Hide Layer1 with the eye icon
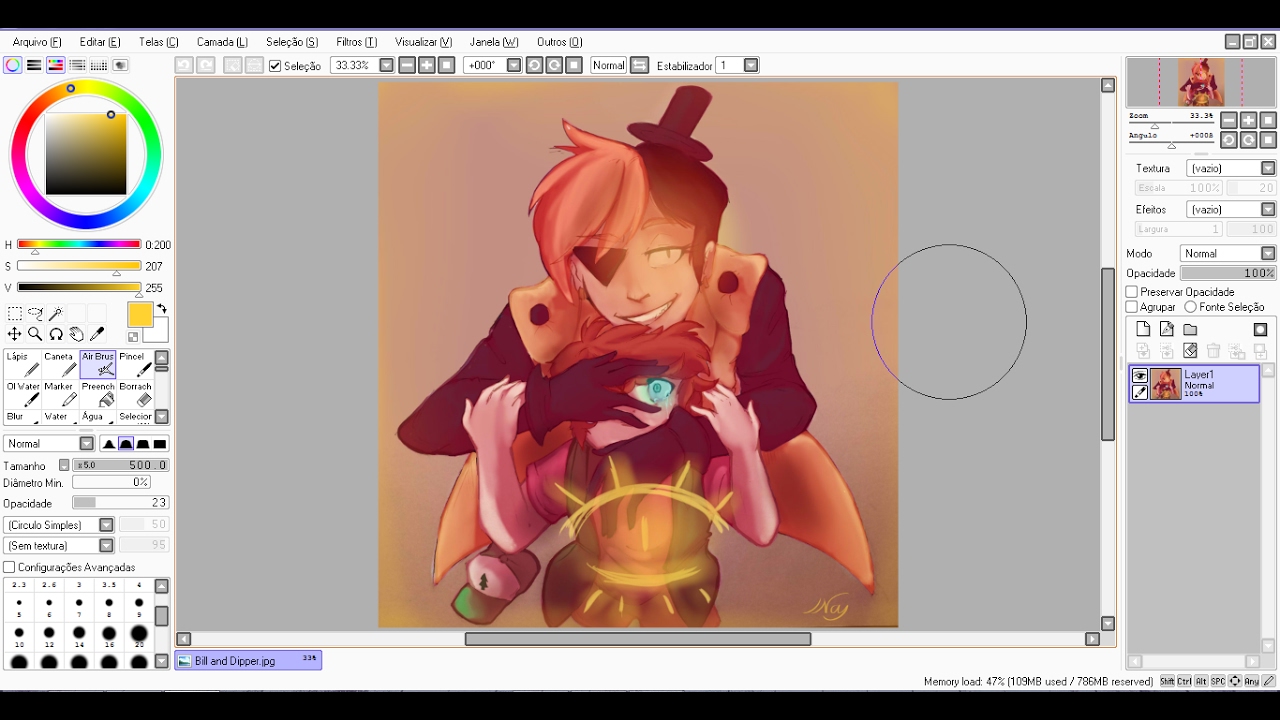Screen dimensions: 1280x720 1140,376
